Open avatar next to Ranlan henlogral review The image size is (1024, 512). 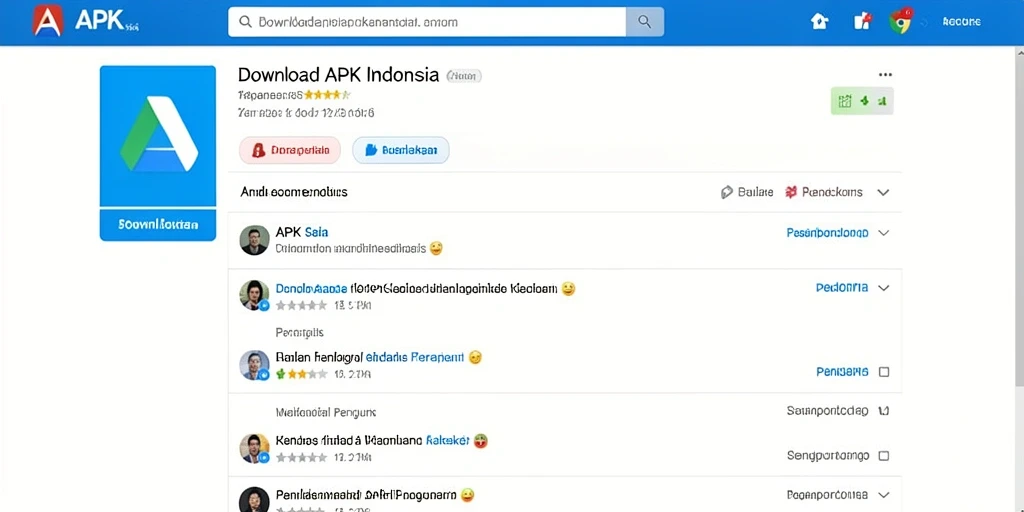pyautogui.click(x=254, y=365)
